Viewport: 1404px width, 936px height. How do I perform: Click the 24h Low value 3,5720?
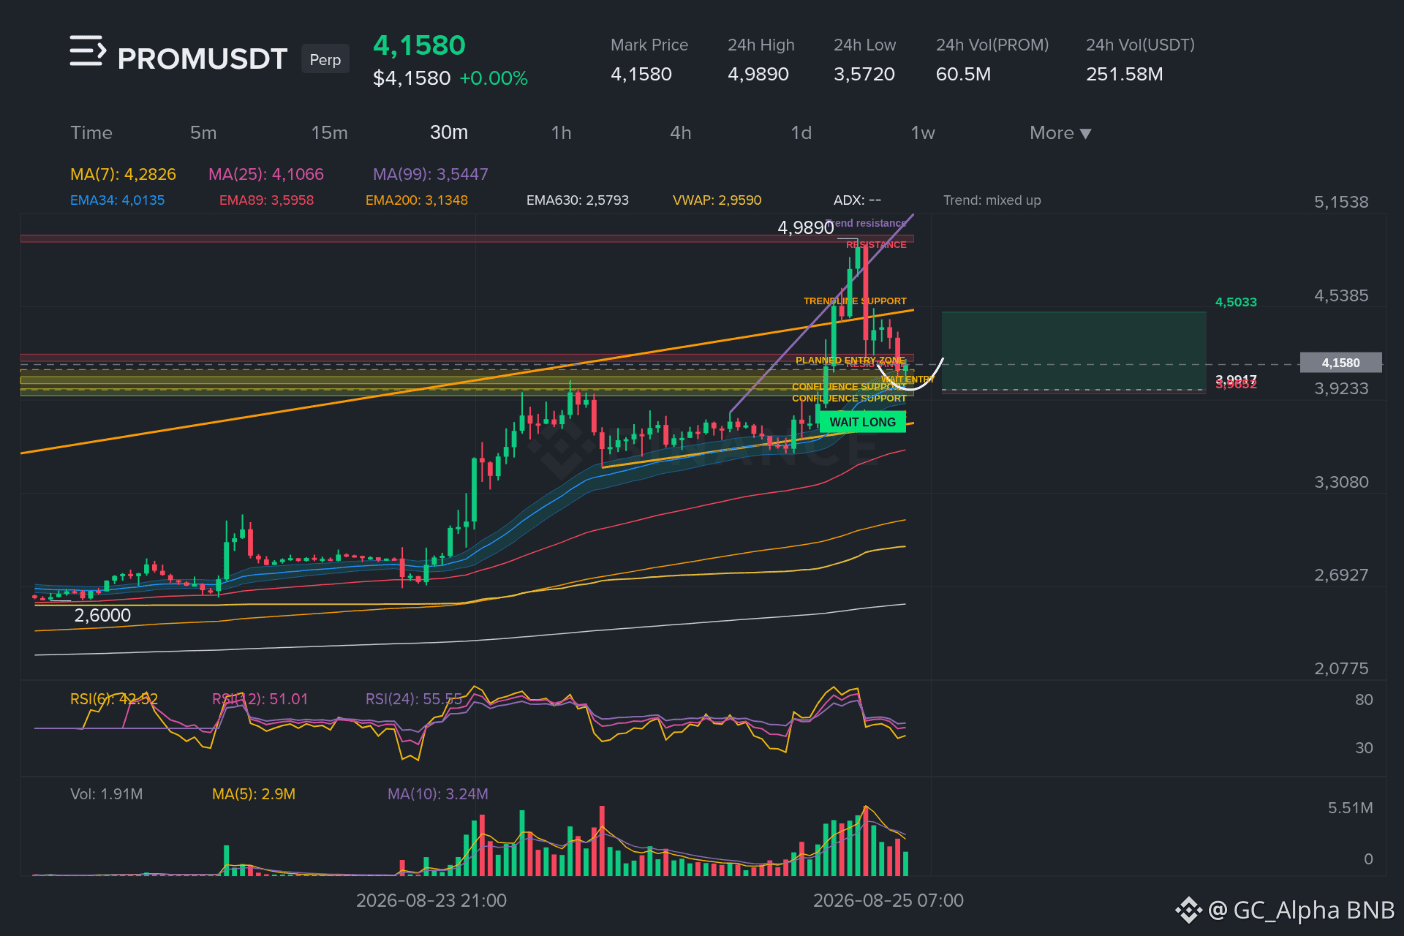coord(864,74)
